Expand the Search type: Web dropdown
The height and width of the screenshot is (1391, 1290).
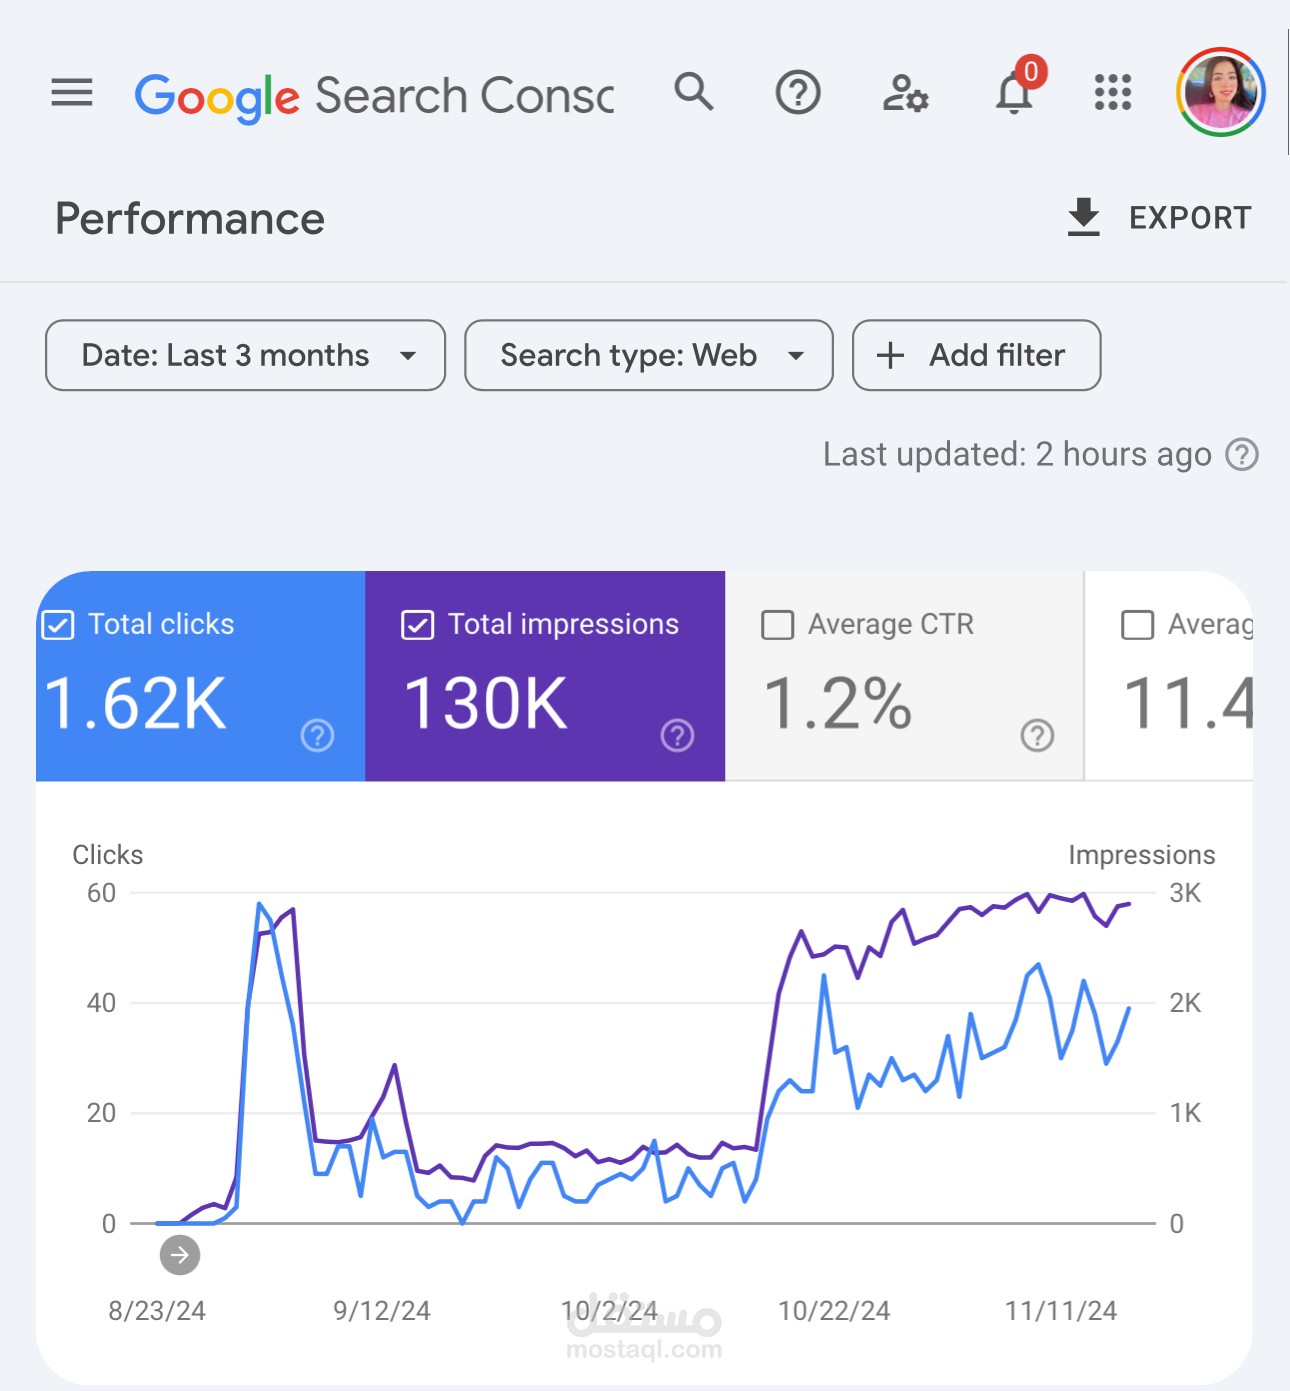(649, 355)
